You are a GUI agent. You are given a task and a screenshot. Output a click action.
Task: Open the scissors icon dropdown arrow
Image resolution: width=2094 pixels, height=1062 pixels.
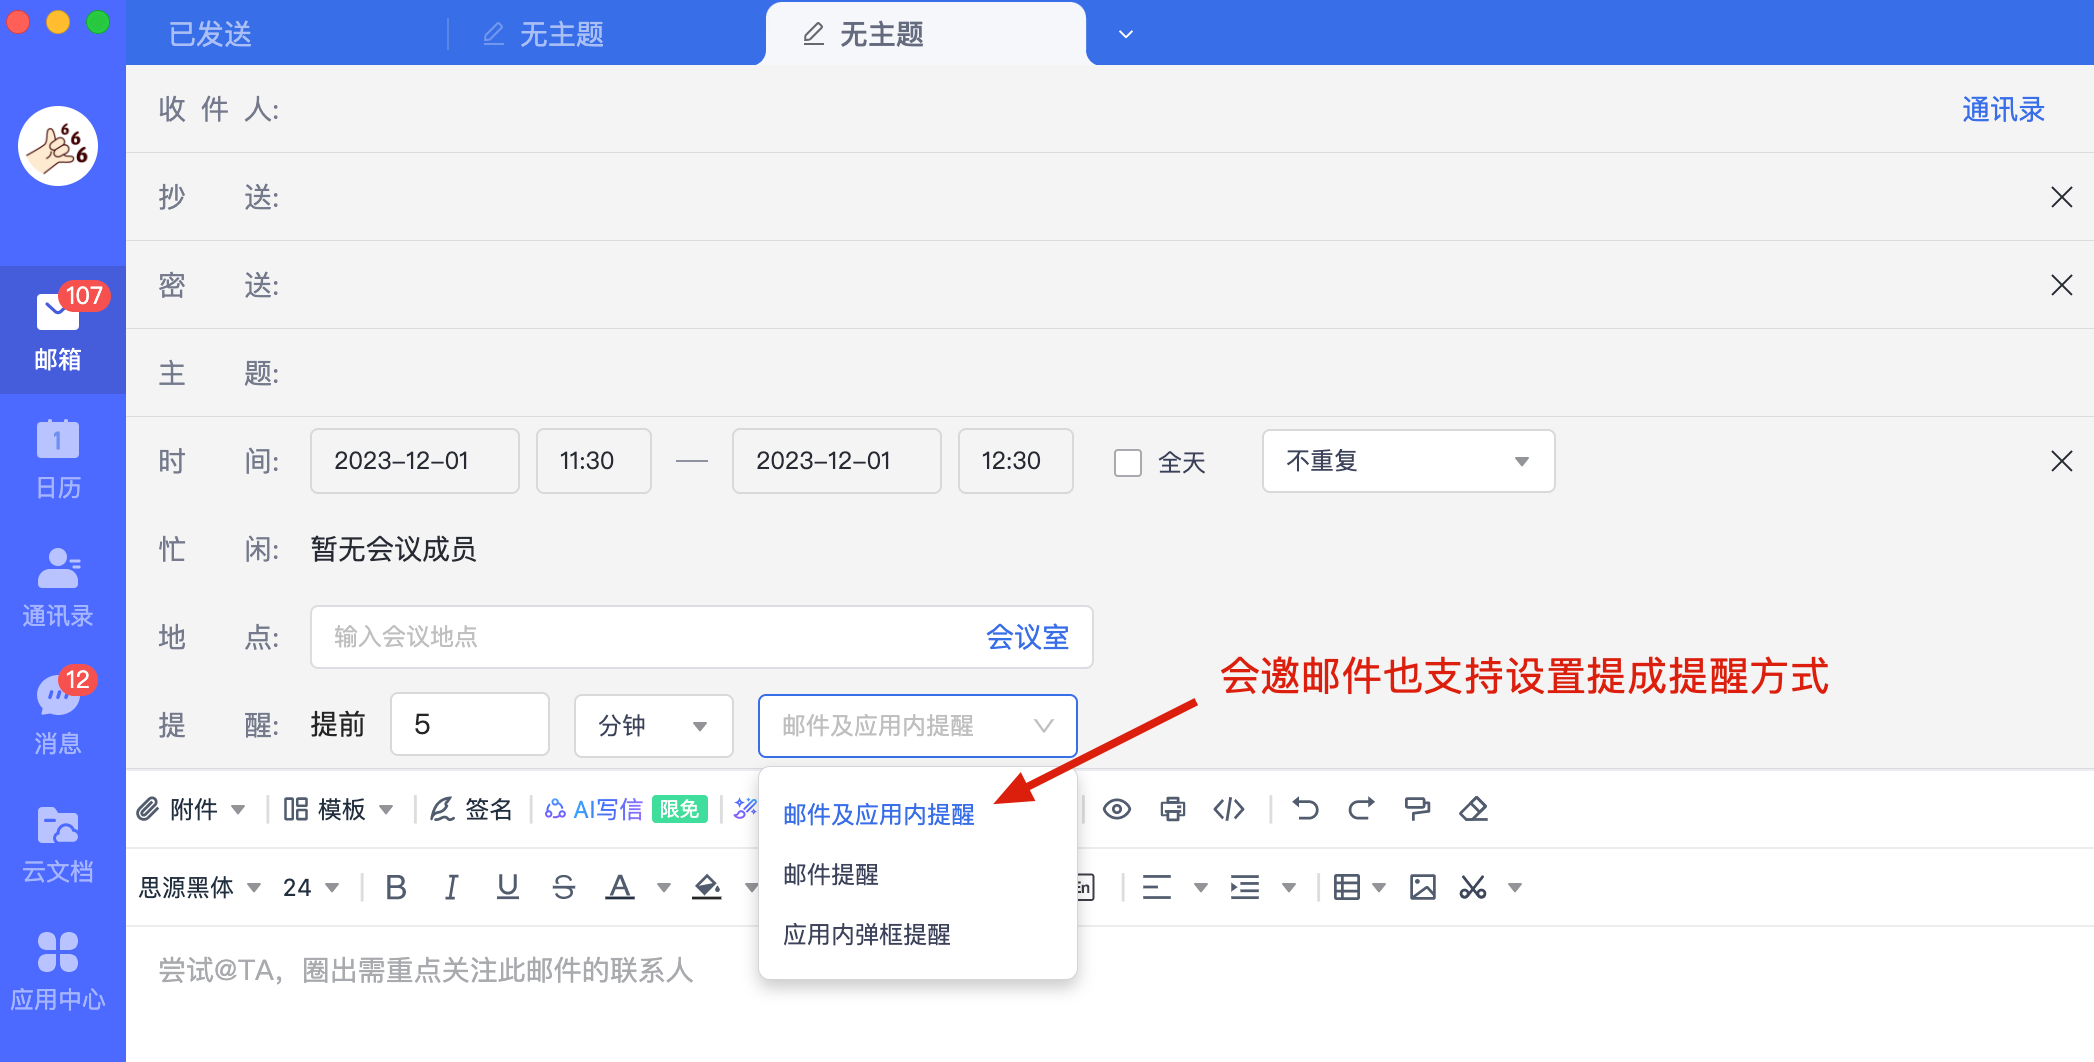pos(1515,887)
